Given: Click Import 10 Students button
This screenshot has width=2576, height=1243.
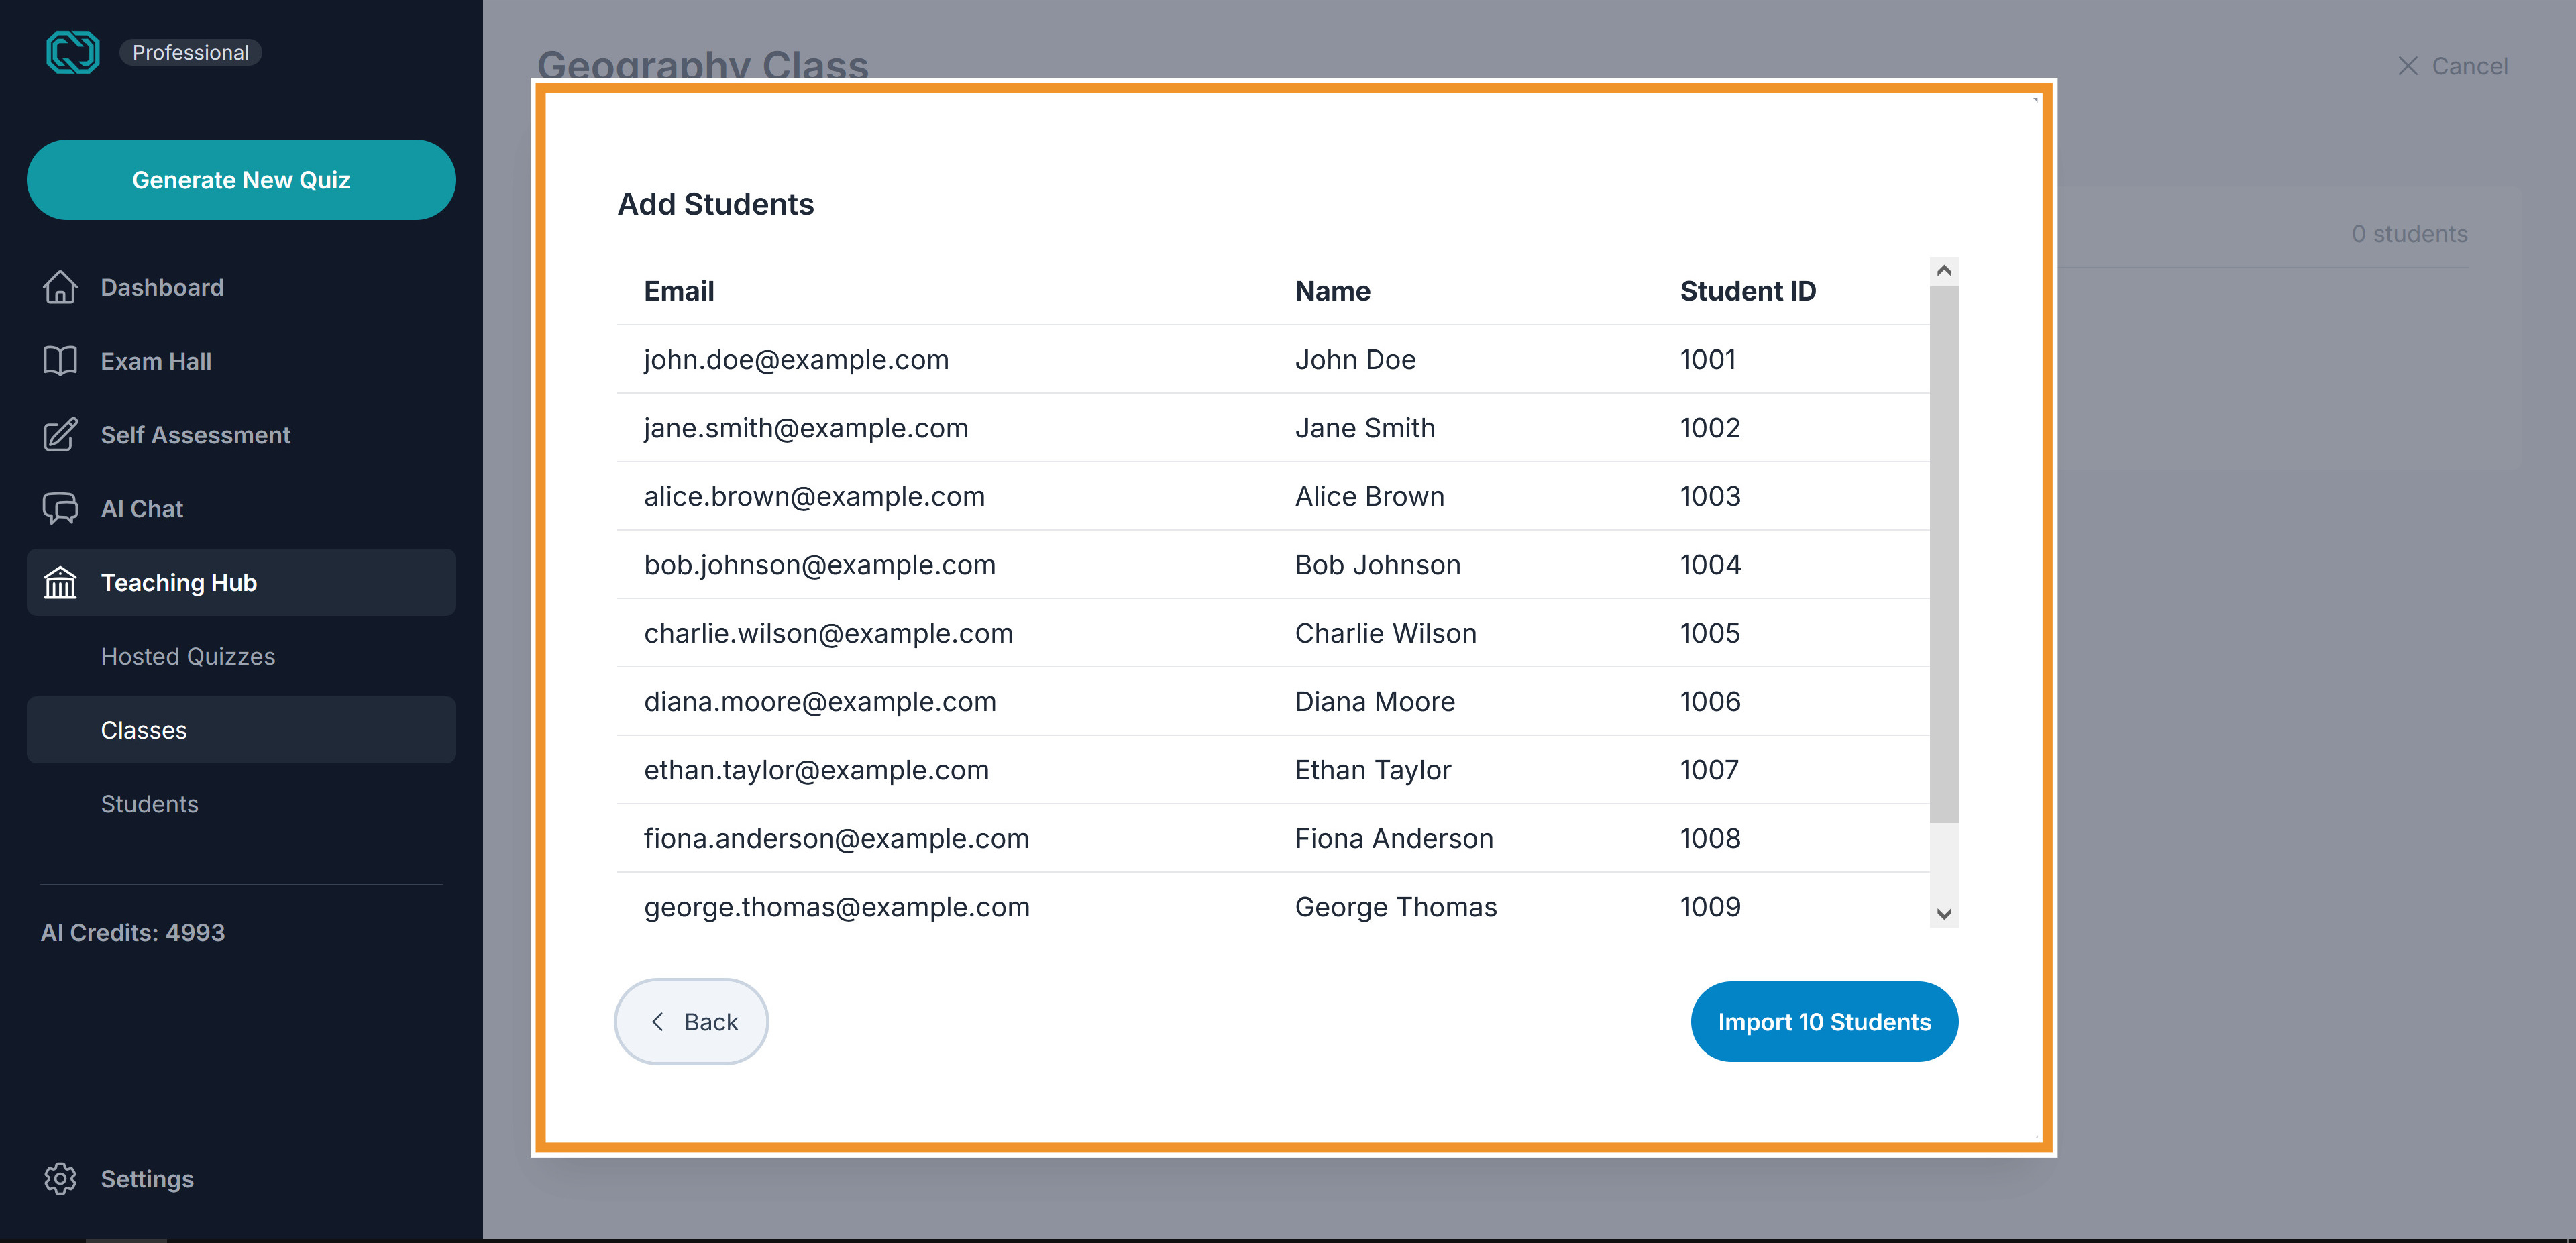Looking at the screenshot, I should 1824,1022.
